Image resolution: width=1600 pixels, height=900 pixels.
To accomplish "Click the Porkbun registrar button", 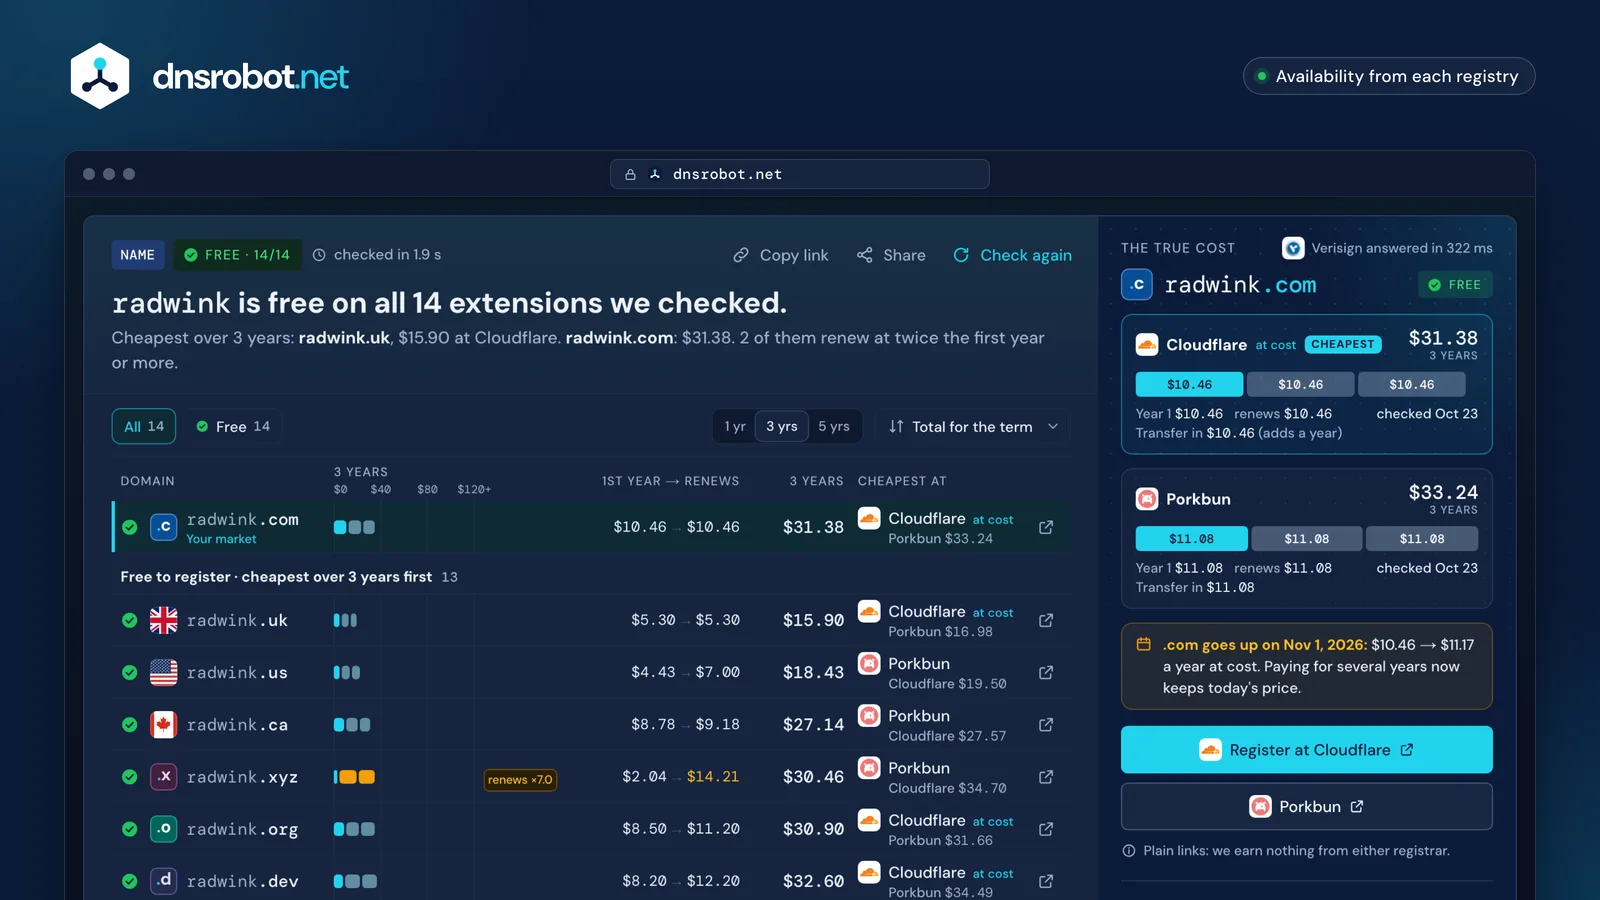I will pyautogui.click(x=1307, y=807).
